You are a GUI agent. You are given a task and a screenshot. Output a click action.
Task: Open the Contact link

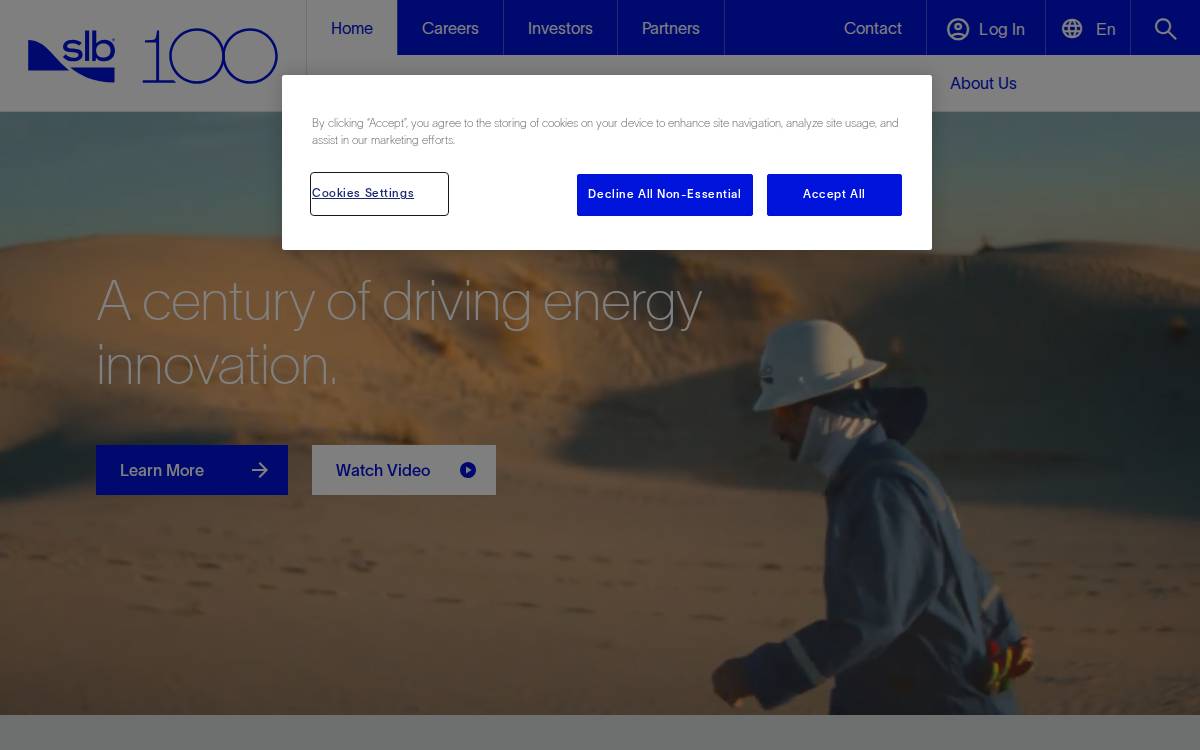pyautogui.click(x=873, y=28)
